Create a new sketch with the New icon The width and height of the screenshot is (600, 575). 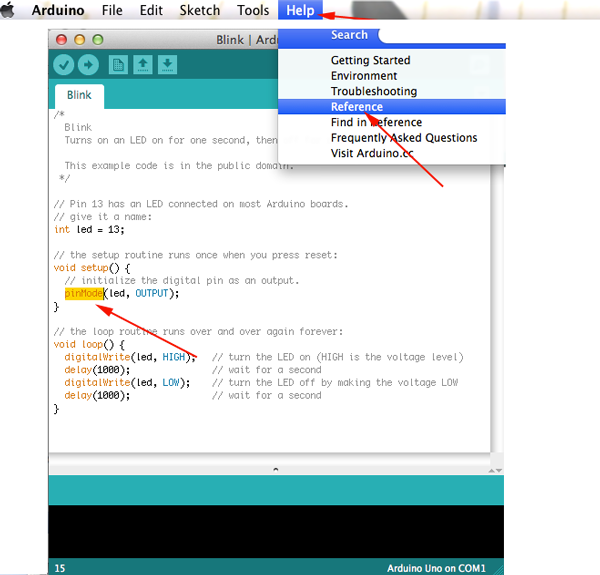(x=118, y=65)
